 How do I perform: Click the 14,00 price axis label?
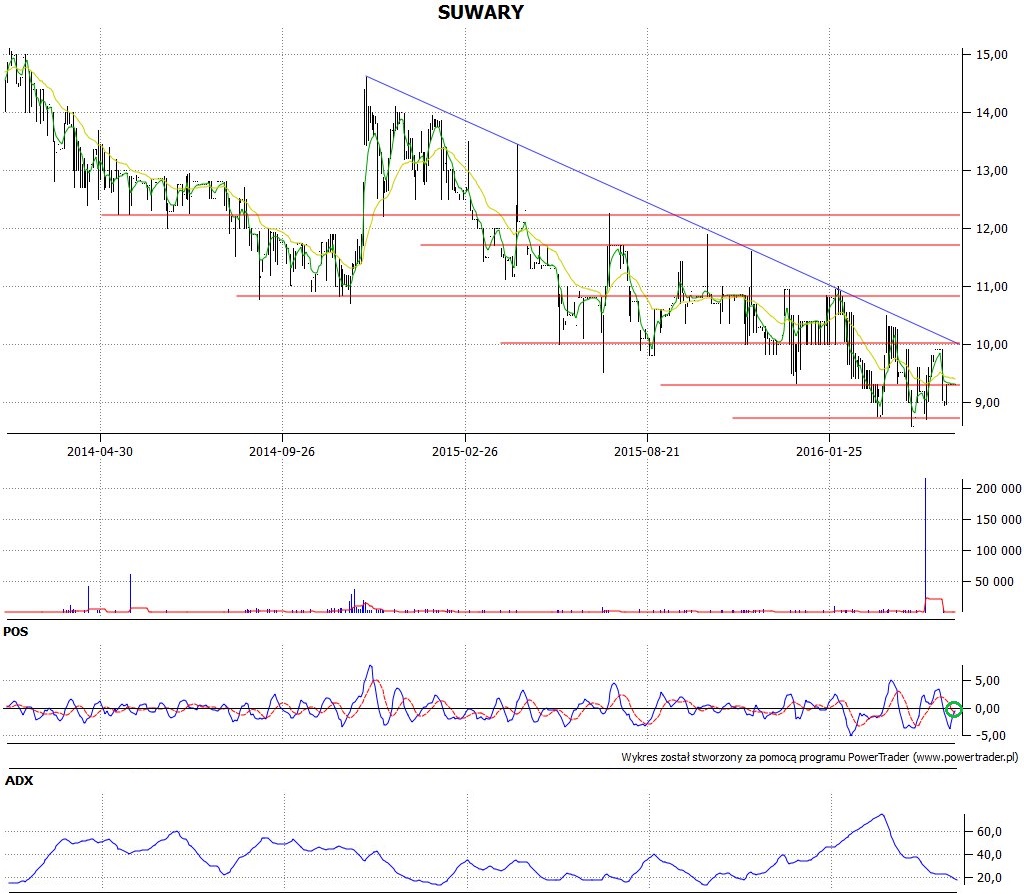click(992, 113)
